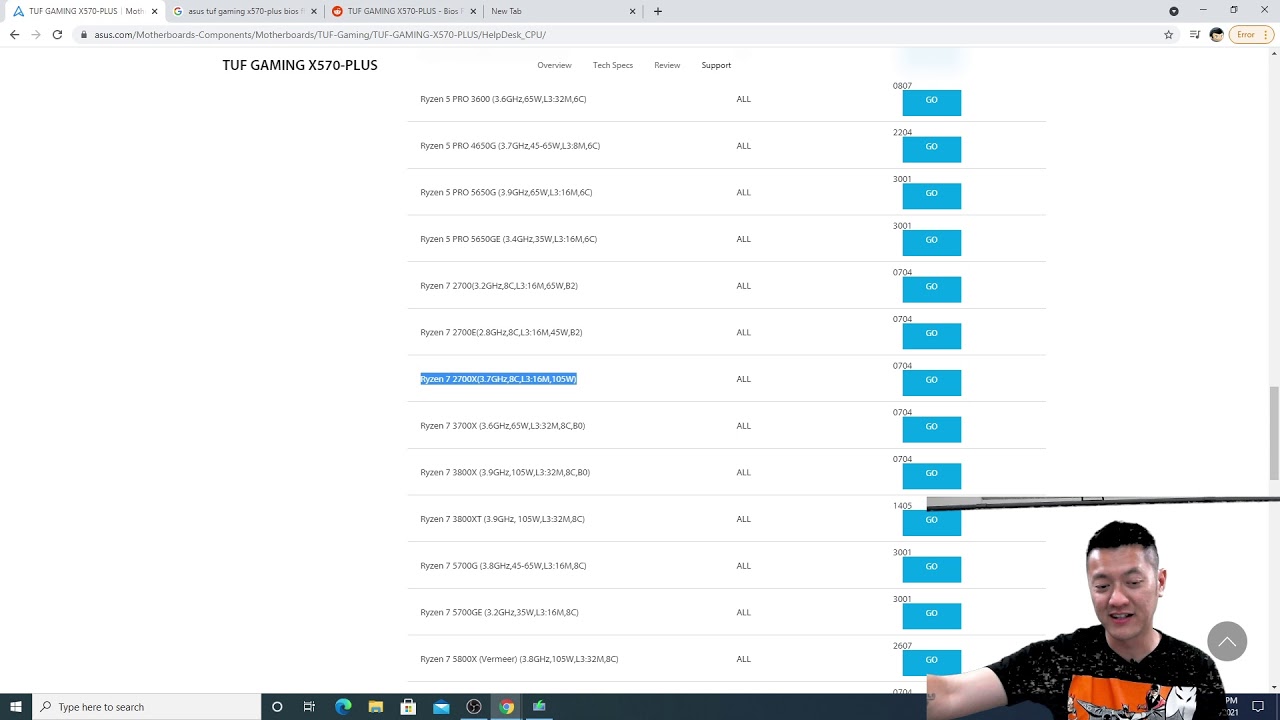Select Ryzen 5 PRO 4650G row text
The image size is (1280, 720).
point(510,146)
